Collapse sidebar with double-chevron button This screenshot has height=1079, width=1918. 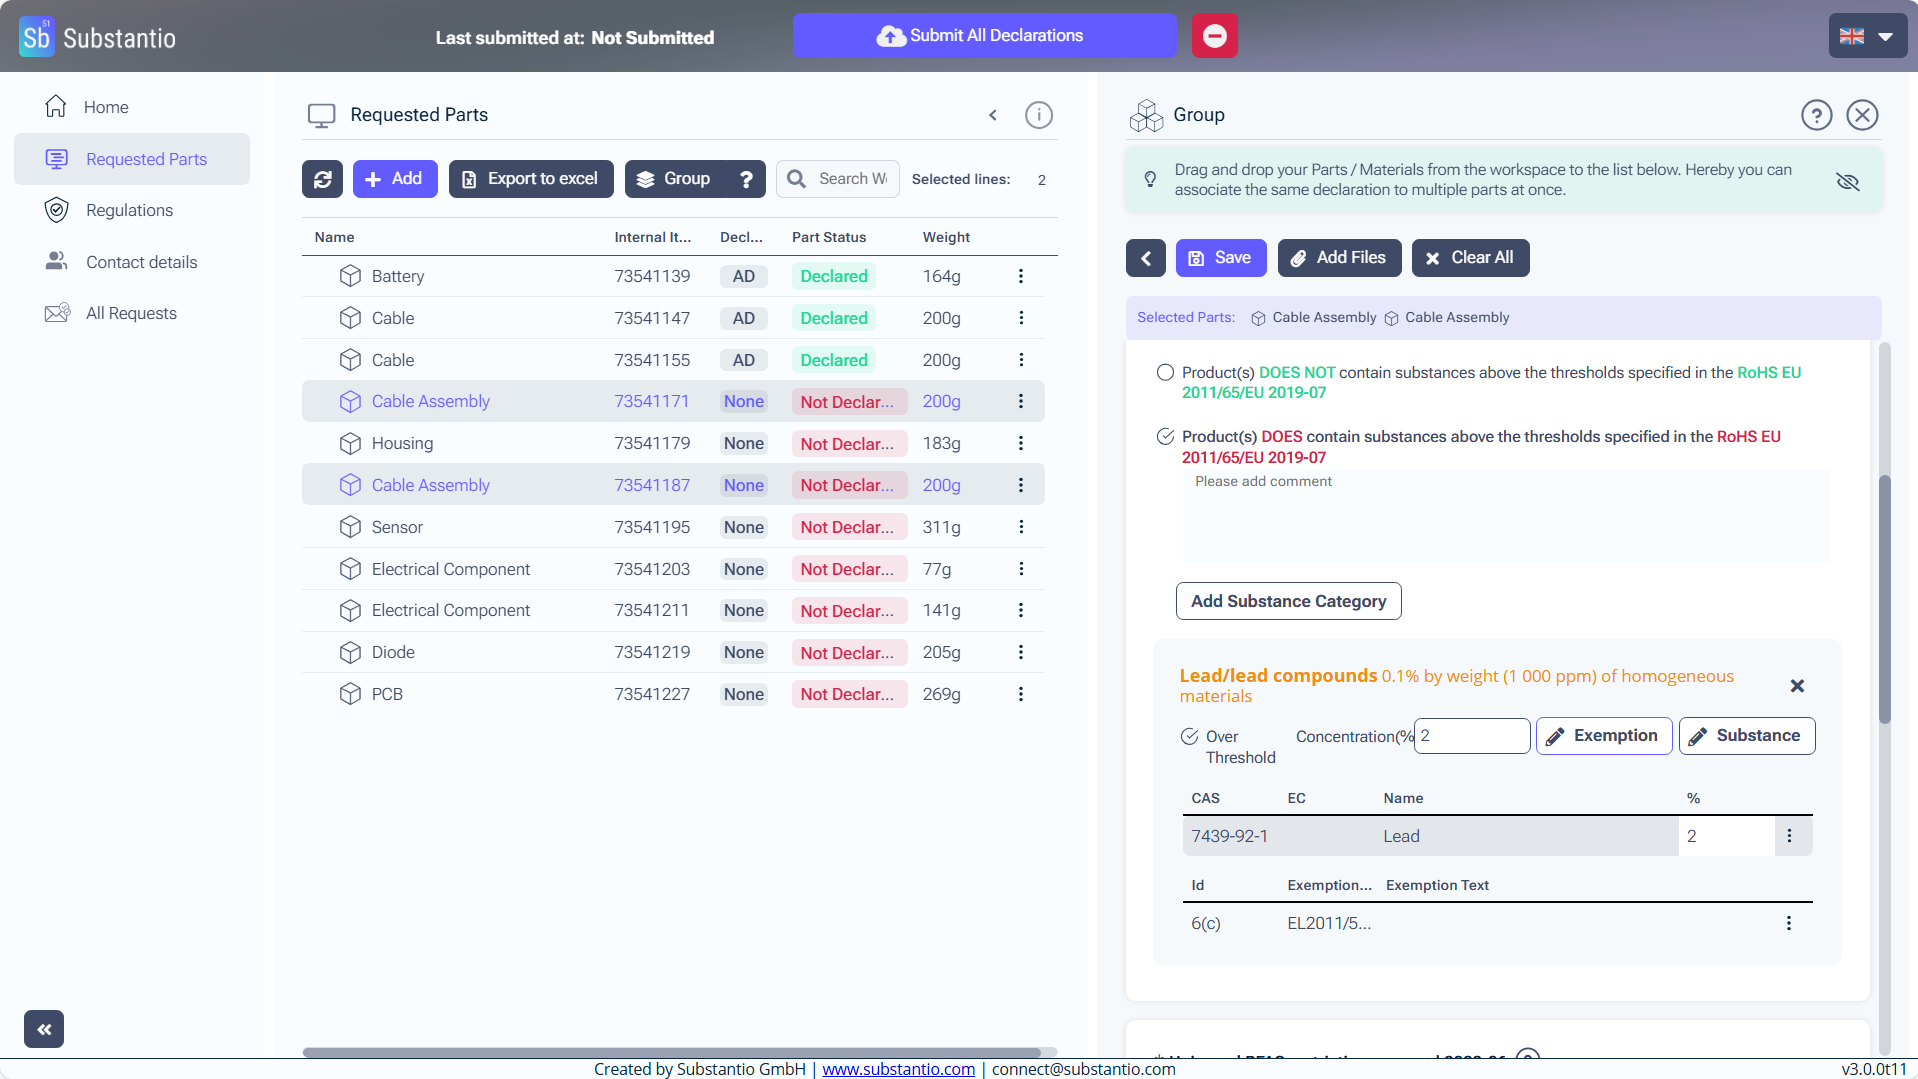click(x=44, y=1028)
